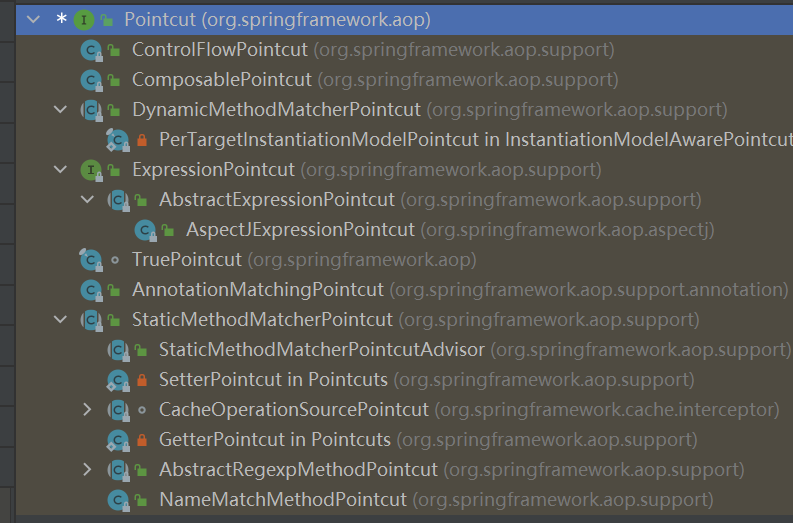Collapse ExpressionPointcut subtree

point(60,169)
